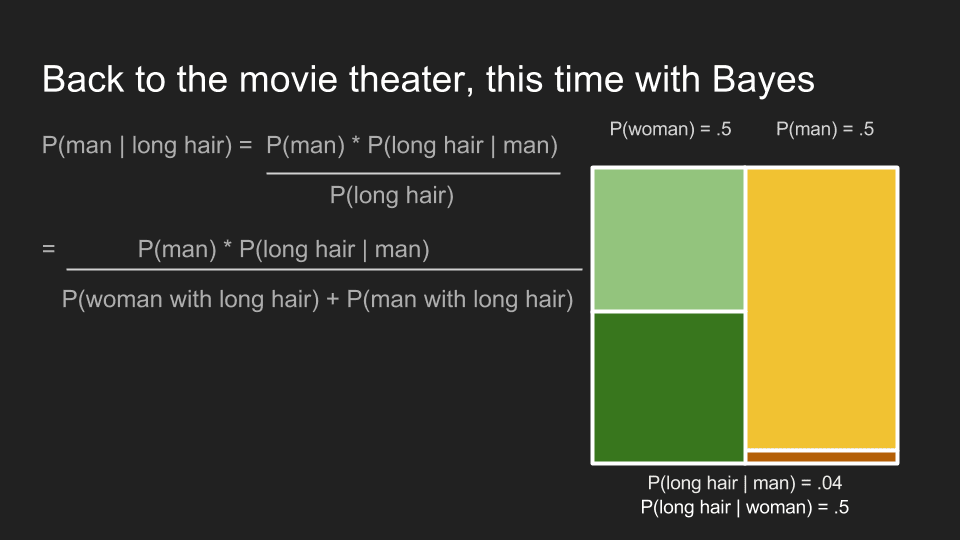The height and width of the screenshot is (540, 960).
Task: Click the thin orange bar
Action: [x=822, y=457]
